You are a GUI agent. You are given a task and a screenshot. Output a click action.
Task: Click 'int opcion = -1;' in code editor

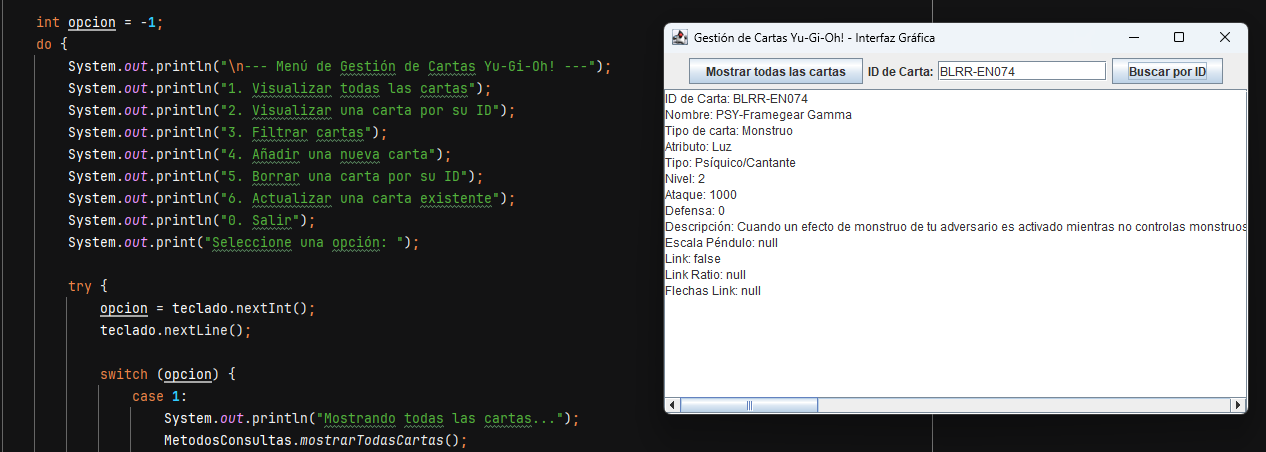[99, 22]
